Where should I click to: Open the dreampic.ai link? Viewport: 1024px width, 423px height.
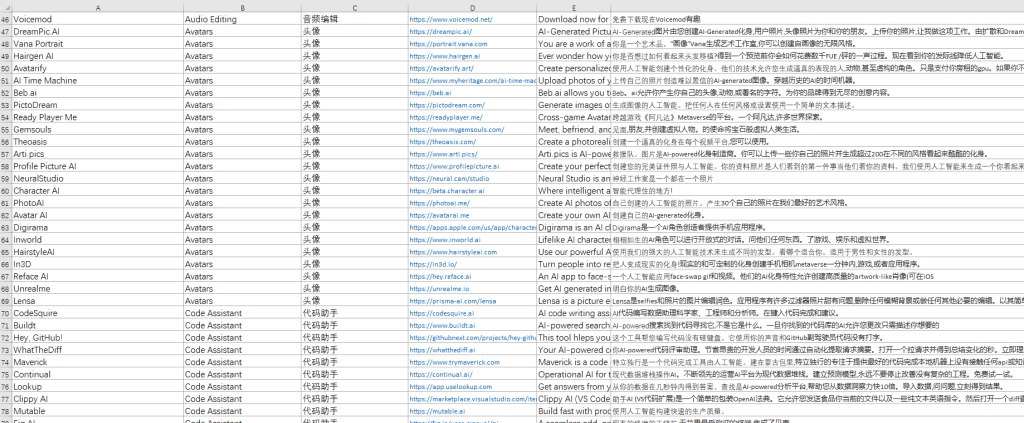[x=440, y=31]
